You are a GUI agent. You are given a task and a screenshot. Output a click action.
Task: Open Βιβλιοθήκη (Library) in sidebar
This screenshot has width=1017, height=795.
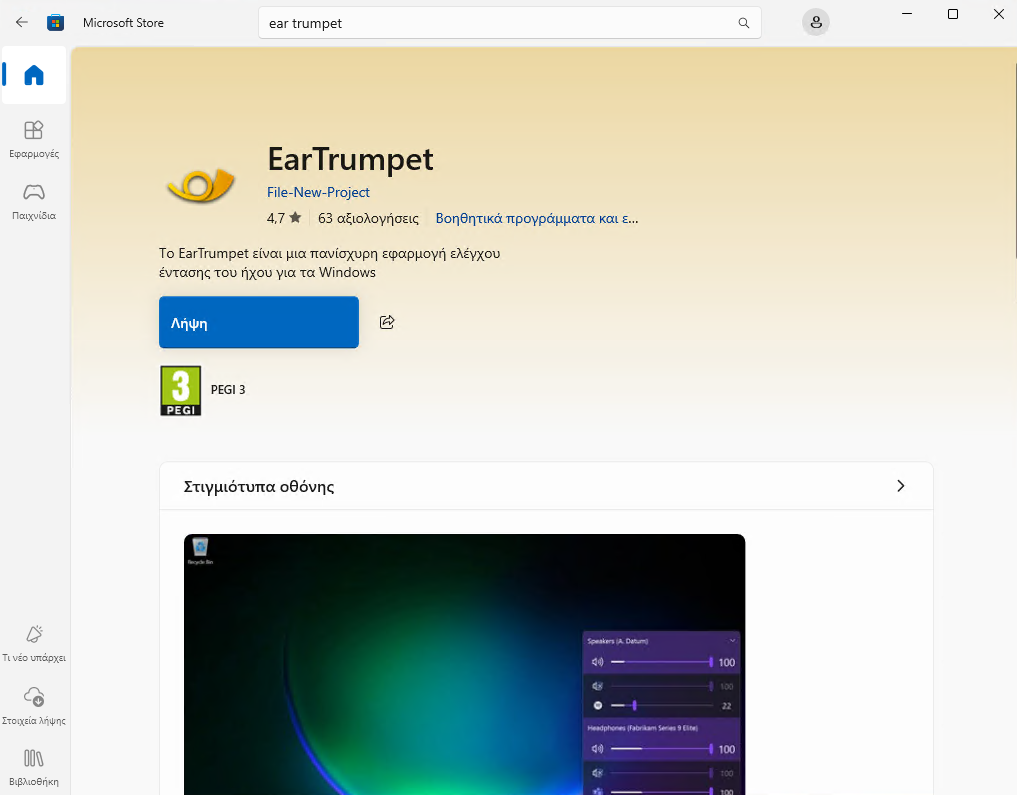tap(34, 766)
